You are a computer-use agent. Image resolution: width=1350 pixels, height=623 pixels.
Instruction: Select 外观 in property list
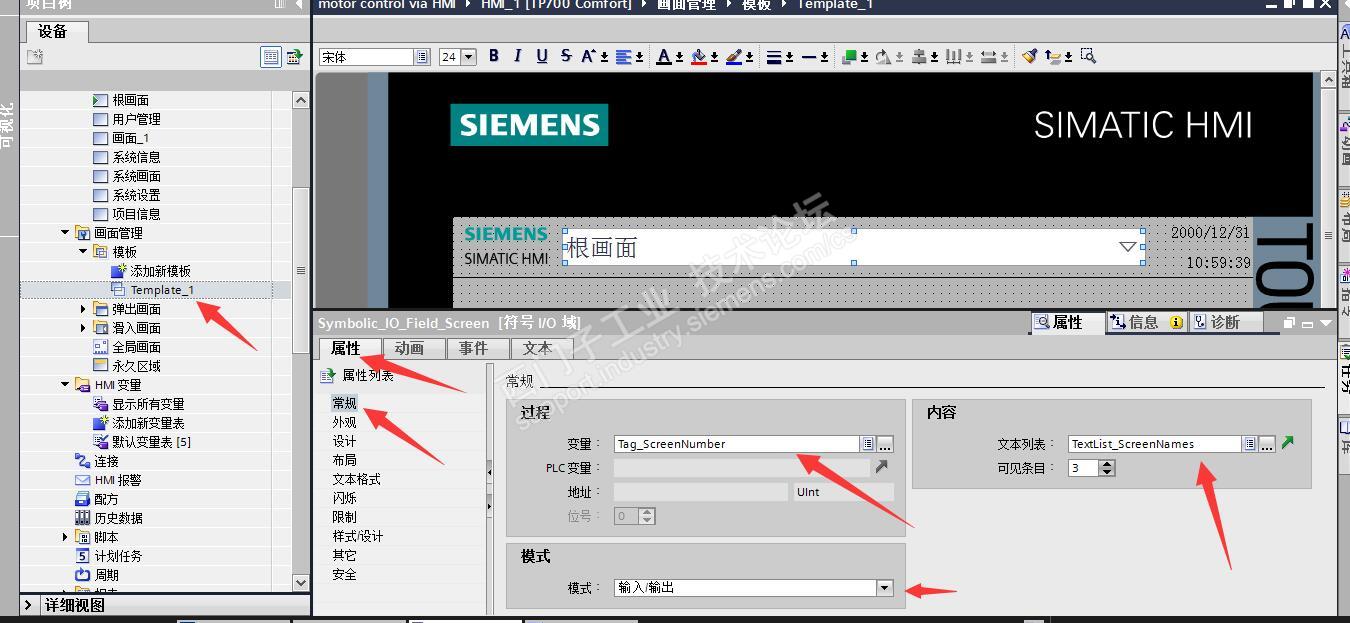[344, 422]
